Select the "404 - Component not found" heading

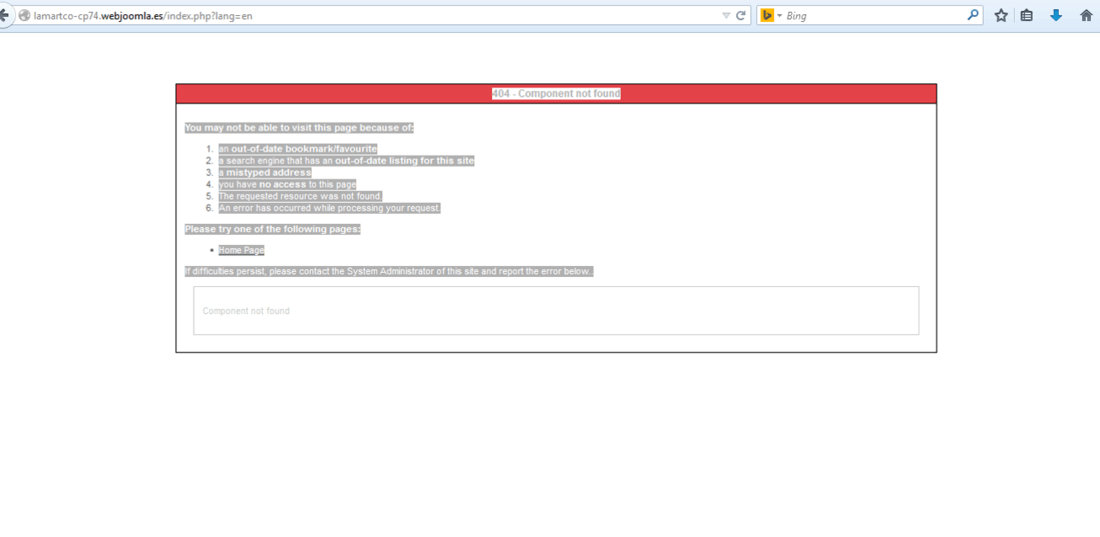(x=556, y=93)
